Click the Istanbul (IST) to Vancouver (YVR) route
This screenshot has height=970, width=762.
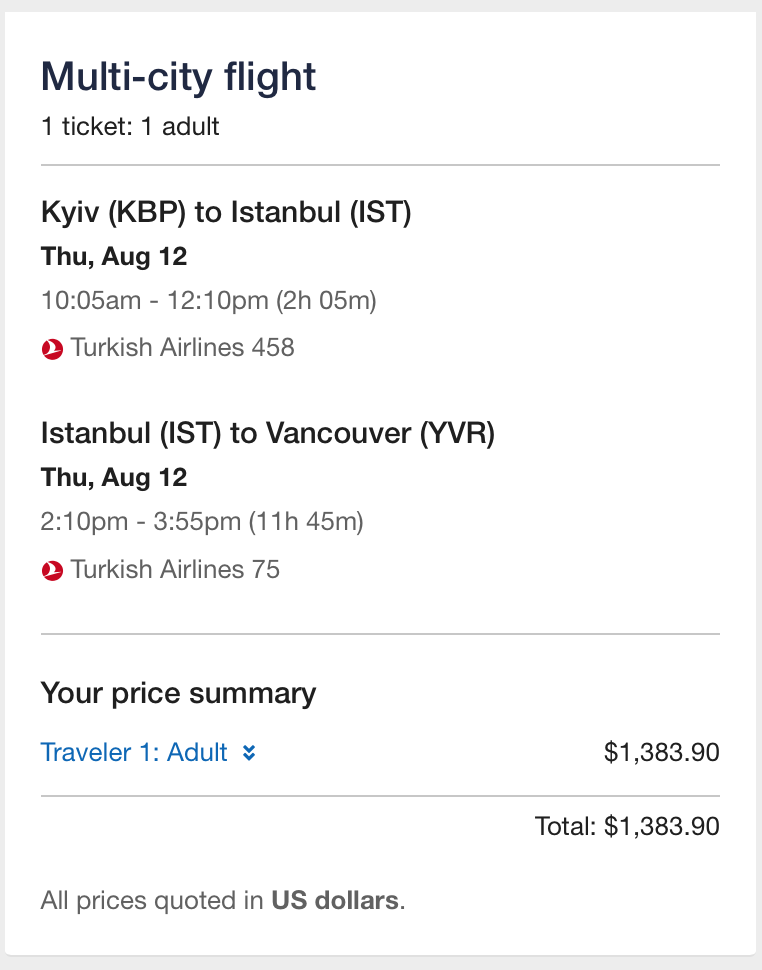[x=268, y=433]
